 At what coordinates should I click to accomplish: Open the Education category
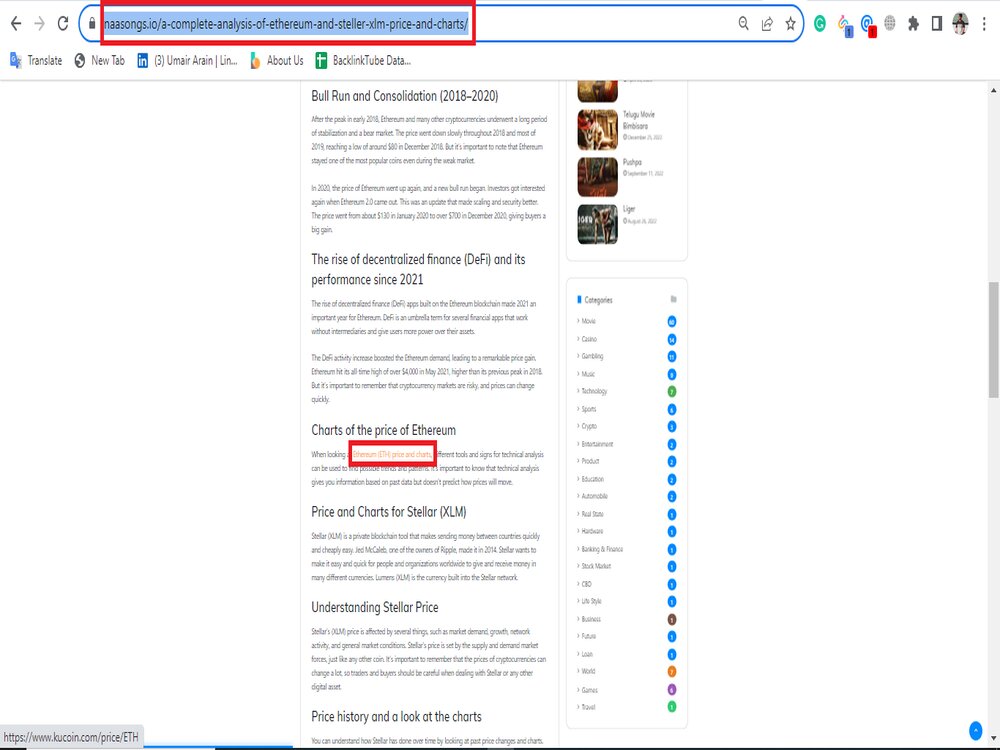592,479
